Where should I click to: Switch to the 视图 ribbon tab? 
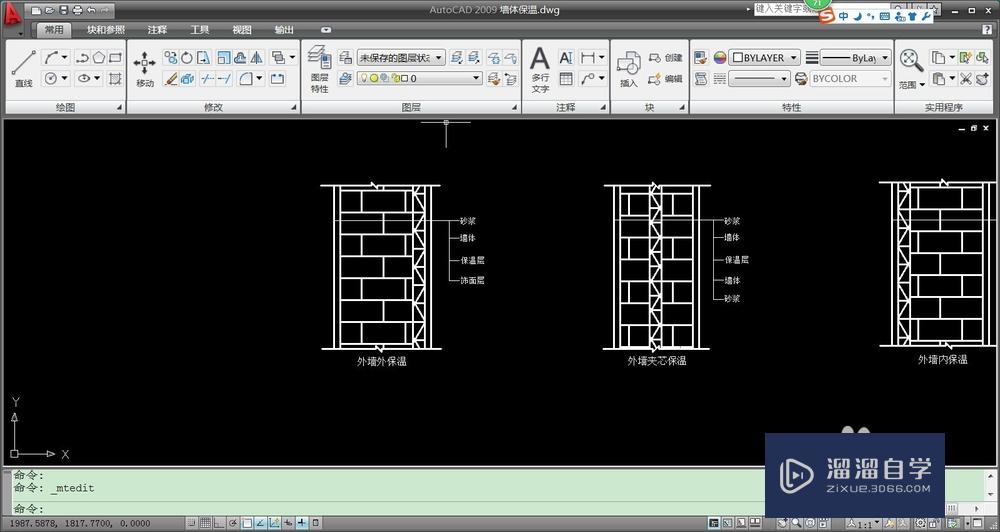click(242, 29)
